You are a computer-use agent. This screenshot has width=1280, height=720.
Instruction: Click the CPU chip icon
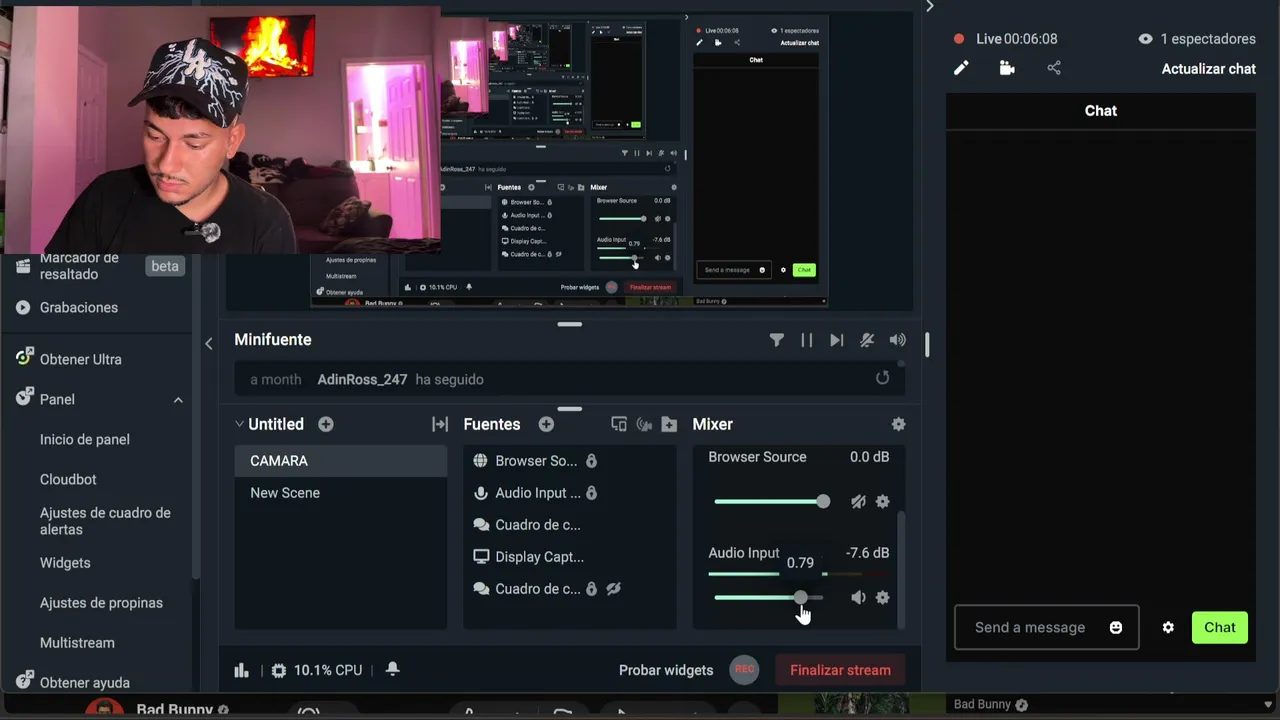(279, 670)
